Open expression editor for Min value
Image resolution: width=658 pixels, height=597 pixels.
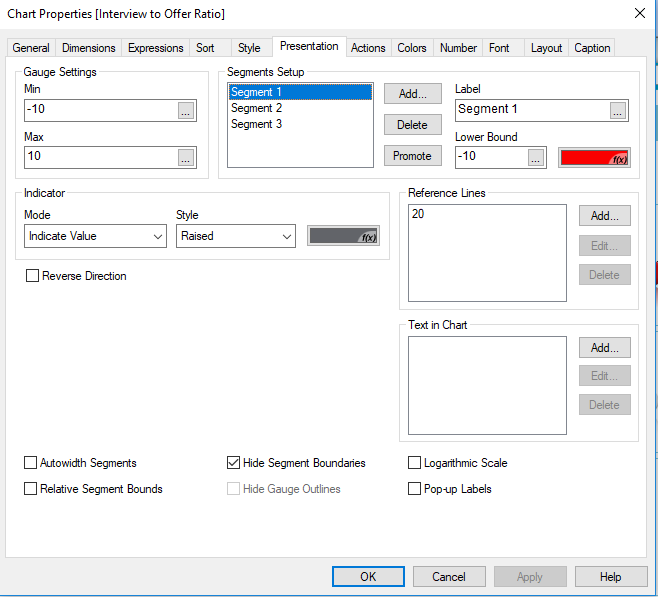click(x=185, y=110)
